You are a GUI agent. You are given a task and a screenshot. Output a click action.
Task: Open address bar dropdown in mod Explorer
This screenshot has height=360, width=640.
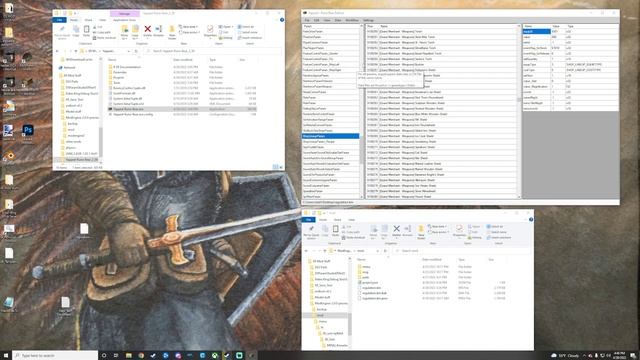point(378,251)
